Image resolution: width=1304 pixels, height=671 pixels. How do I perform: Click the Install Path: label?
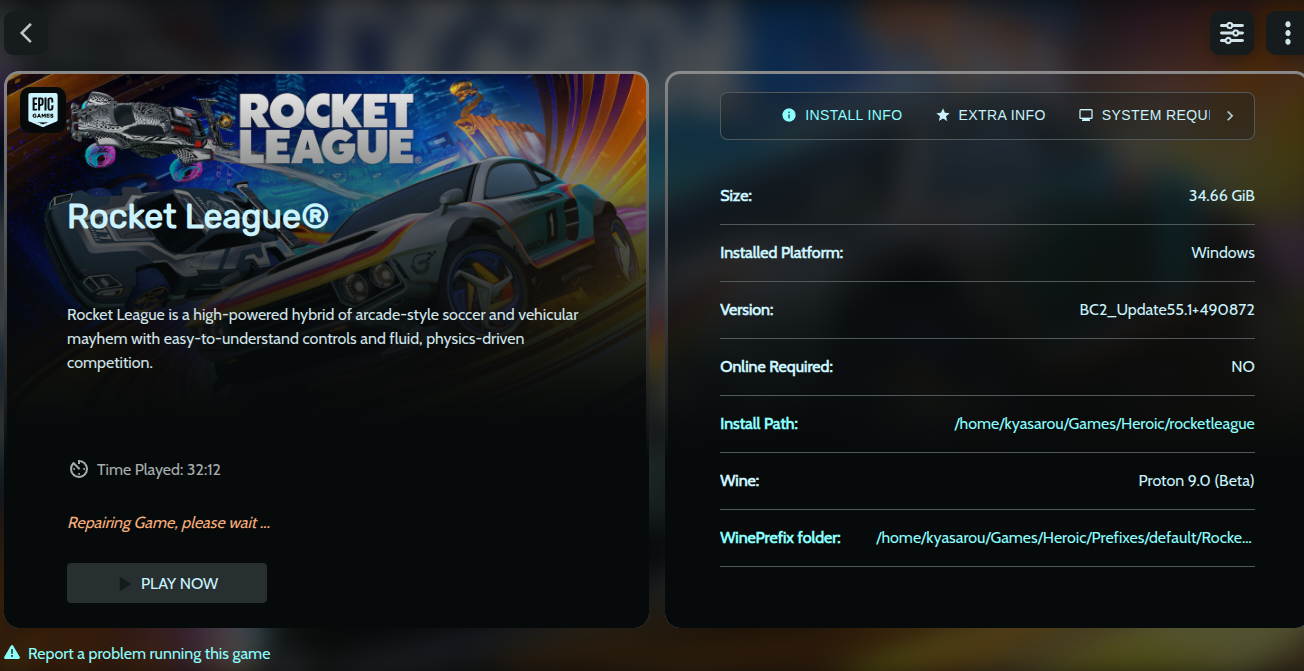(759, 423)
